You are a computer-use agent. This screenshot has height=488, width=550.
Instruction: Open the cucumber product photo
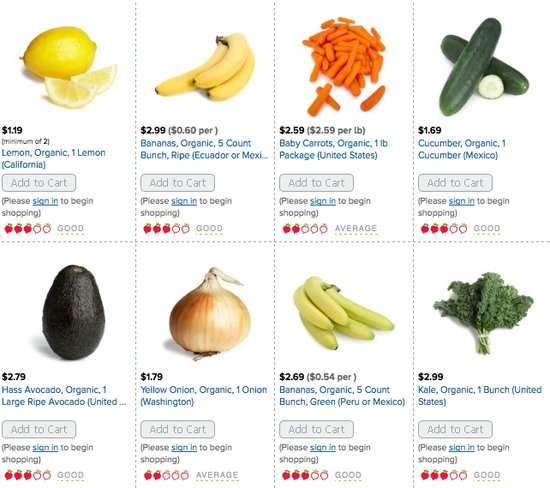(484, 67)
